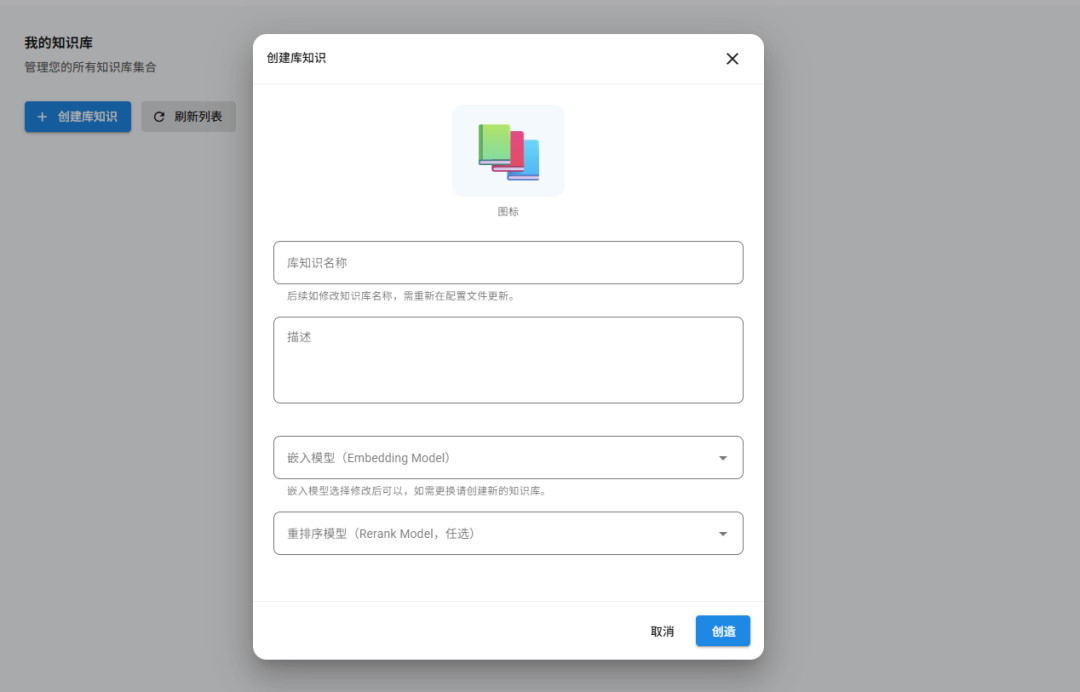Viewport: 1080px width, 692px height.
Task: Click the 刷新列表 button label
Action: point(198,117)
